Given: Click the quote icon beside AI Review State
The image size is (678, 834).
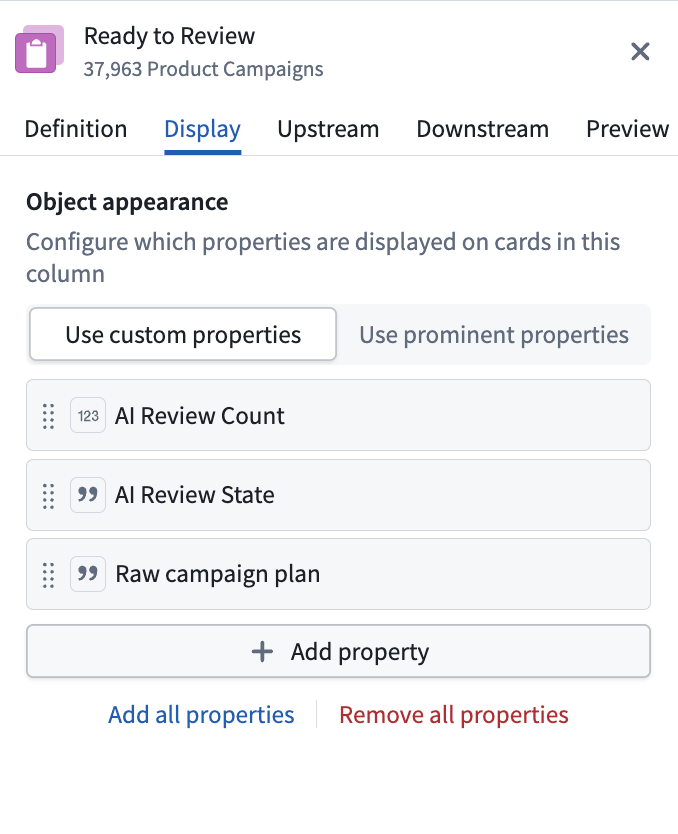Looking at the screenshot, I should (x=88, y=495).
